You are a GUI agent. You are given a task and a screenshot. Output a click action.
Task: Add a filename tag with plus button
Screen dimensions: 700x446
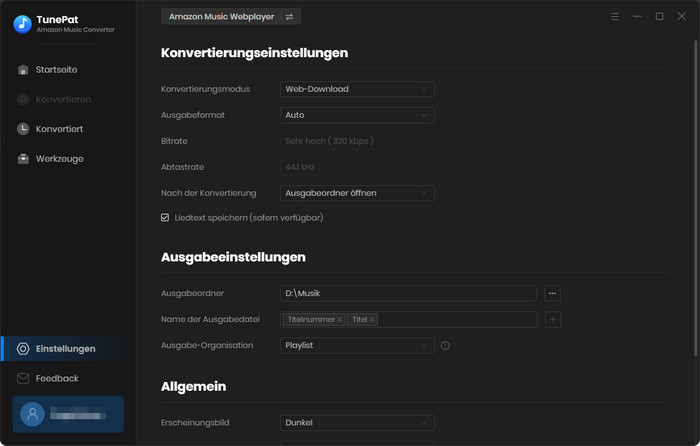(x=553, y=320)
